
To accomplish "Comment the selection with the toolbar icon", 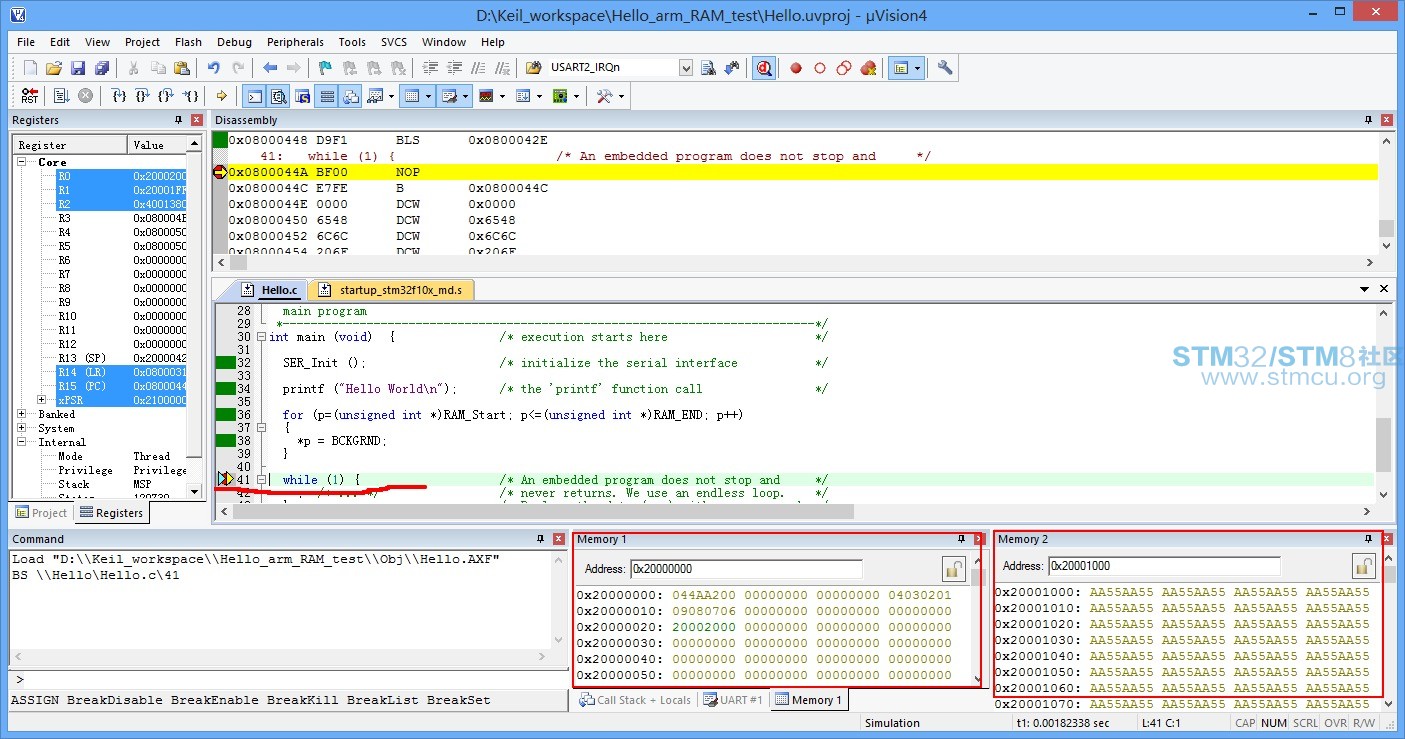I will coord(478,68).
